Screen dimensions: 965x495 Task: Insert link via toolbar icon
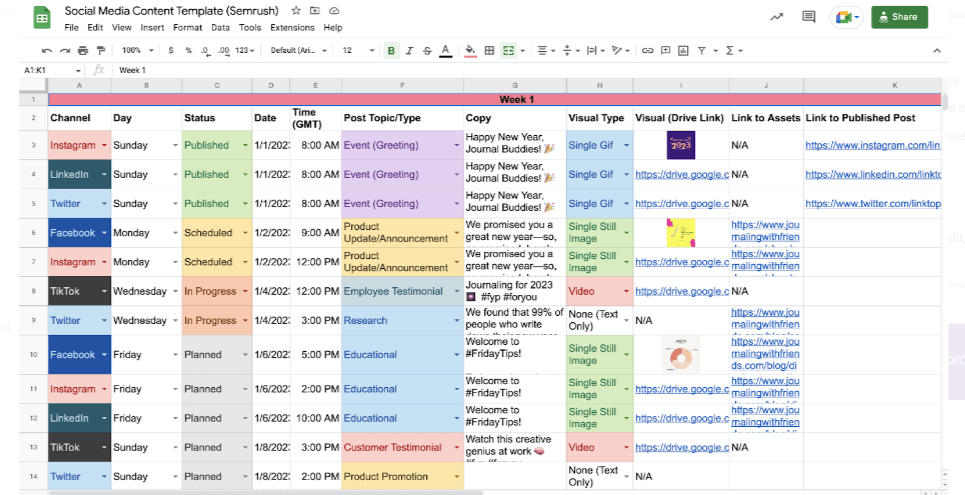pos(647,50)
